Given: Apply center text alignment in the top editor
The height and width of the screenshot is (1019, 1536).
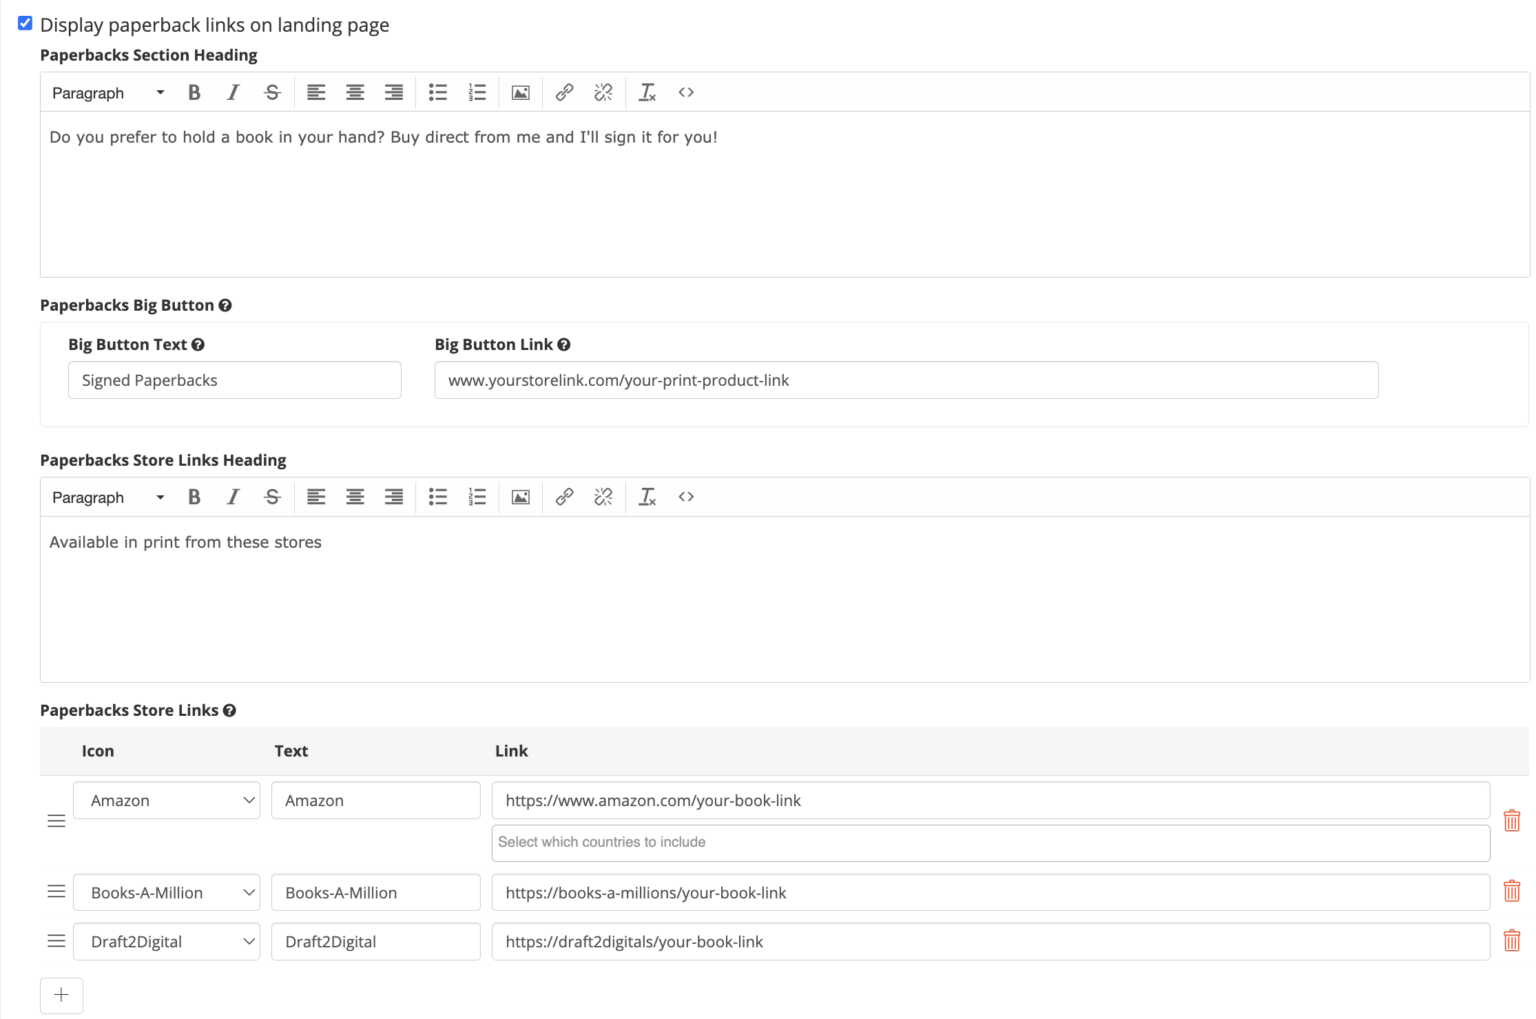Looking at the screenshot, I should coord(355,92).
